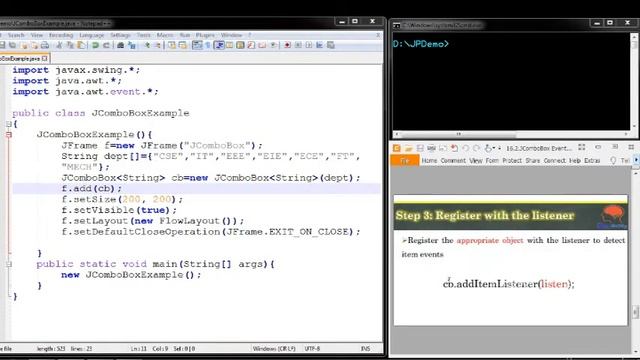Click Foxit's Undo arrow in quick access bar
640x360 pixels.
click(x=466, y=148)
